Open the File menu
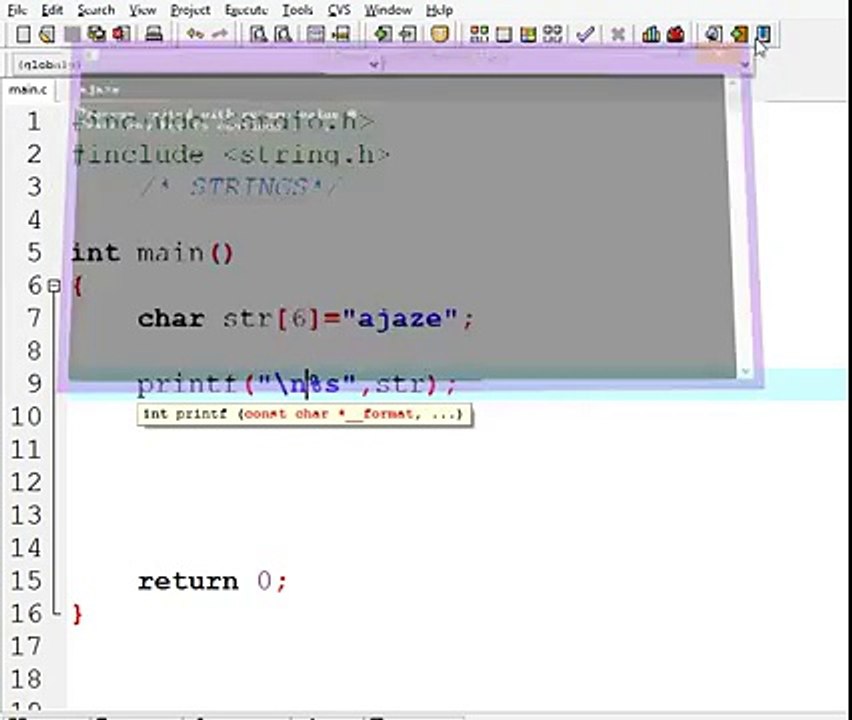 coord(17,10)
